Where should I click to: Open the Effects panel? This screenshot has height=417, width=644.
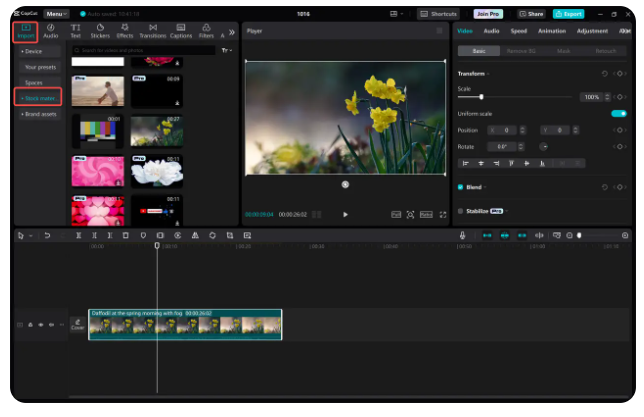[x=125, y=30]
